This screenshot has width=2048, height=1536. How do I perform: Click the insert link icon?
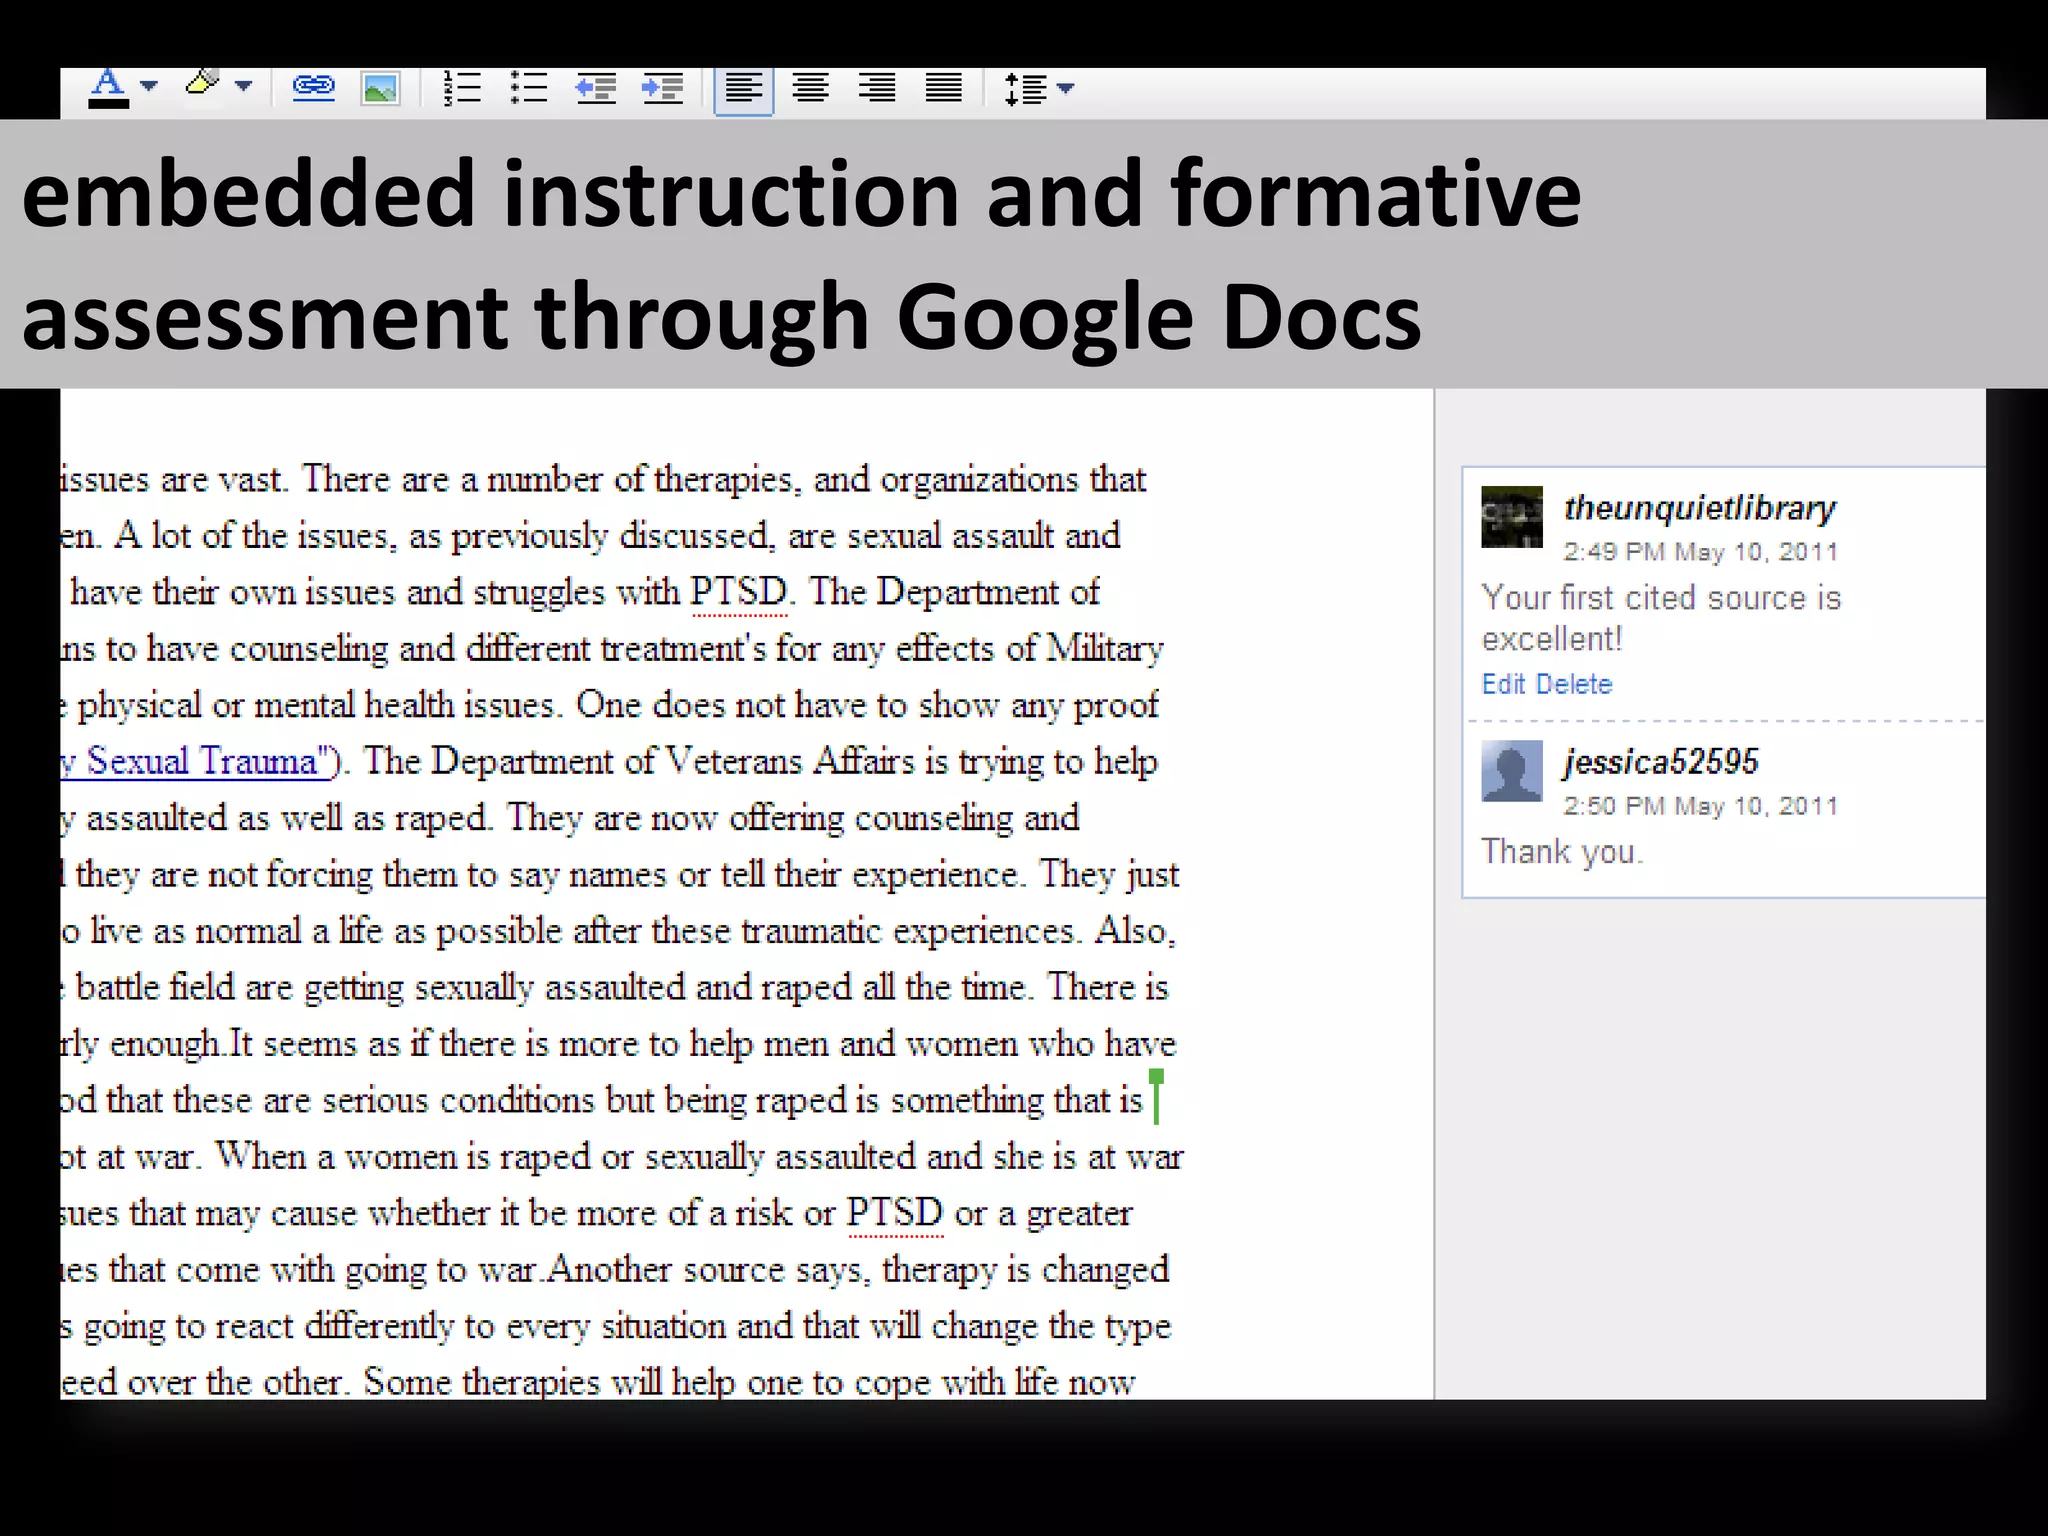click(x=313, y=88)
